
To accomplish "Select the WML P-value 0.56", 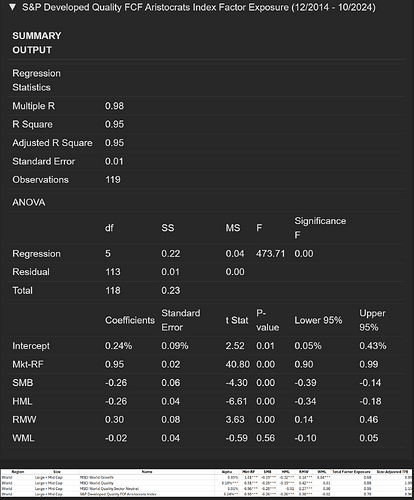I will click(265, 438).
